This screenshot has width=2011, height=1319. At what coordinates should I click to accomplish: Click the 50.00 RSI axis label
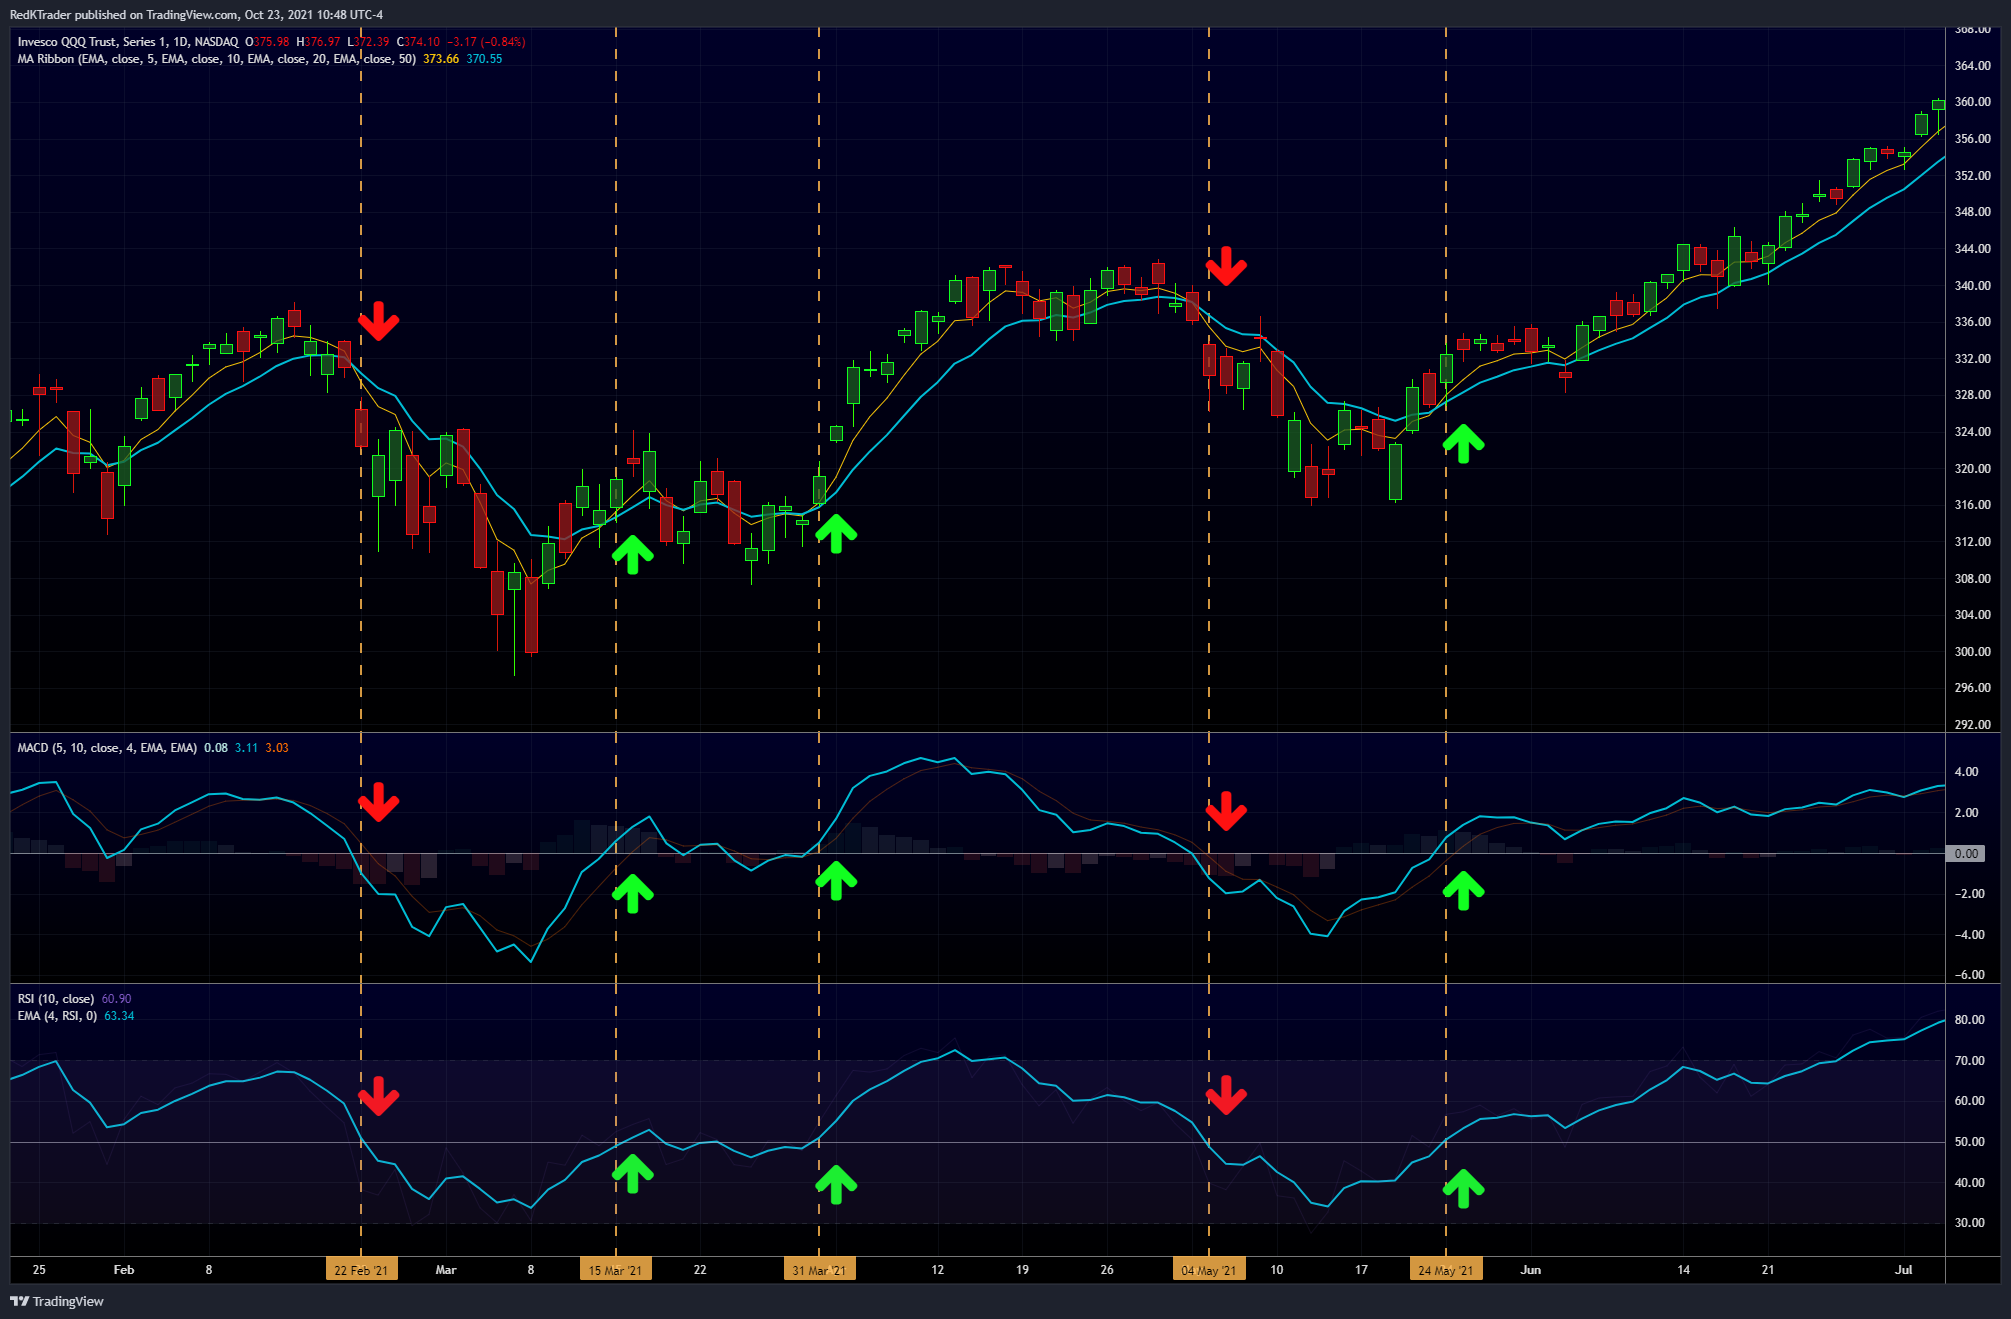click(1969, 1142)
